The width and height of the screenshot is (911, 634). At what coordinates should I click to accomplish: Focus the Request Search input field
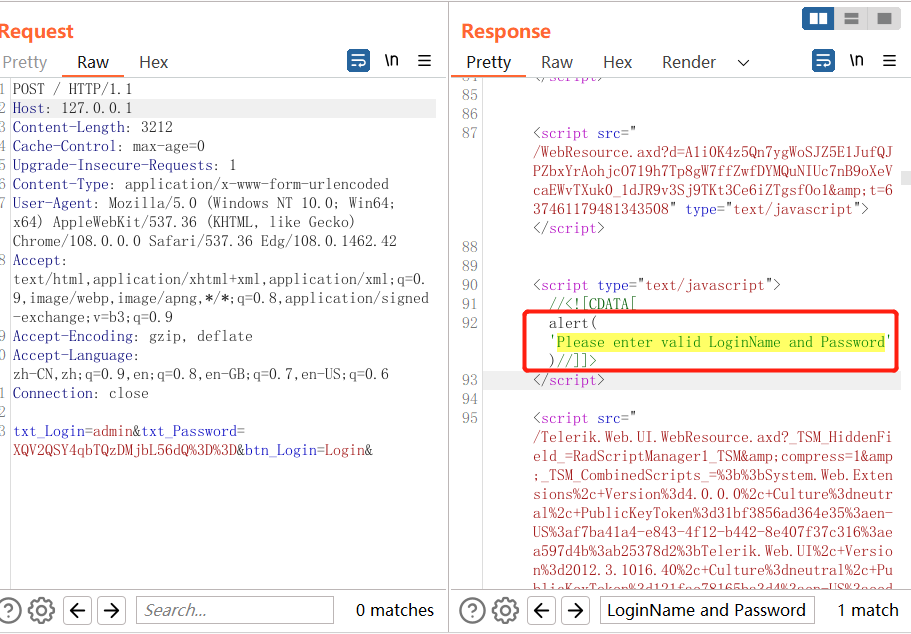tap(235, 610)
